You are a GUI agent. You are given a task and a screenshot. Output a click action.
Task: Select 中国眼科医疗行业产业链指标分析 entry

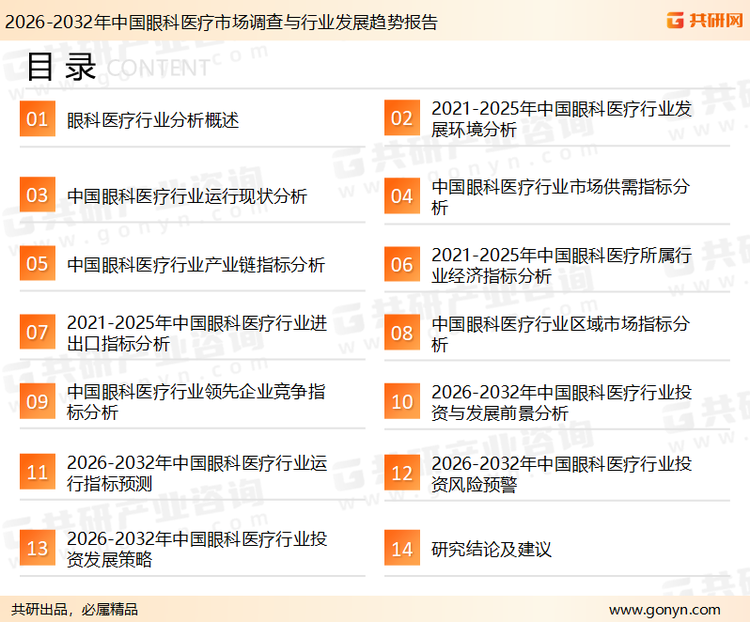[x=196, y=265]
